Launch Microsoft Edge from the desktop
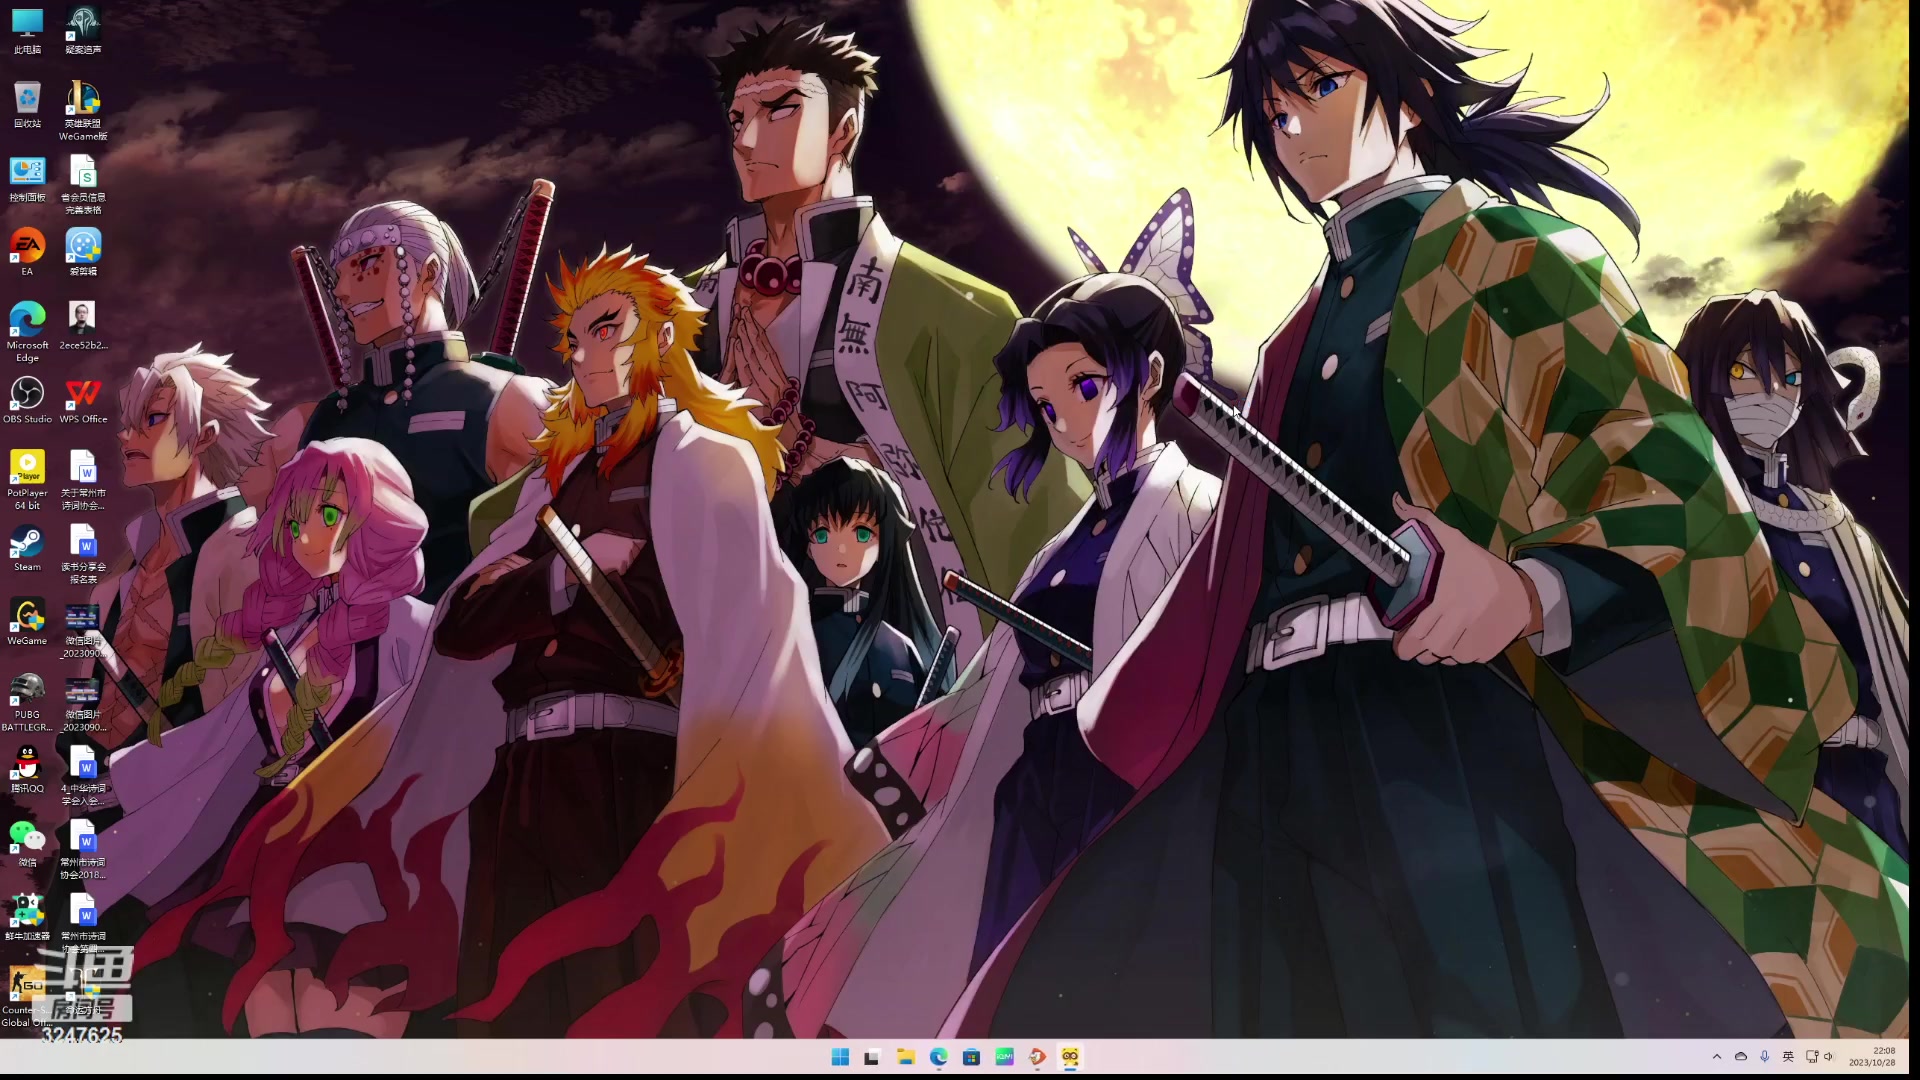 coord(27,332)
